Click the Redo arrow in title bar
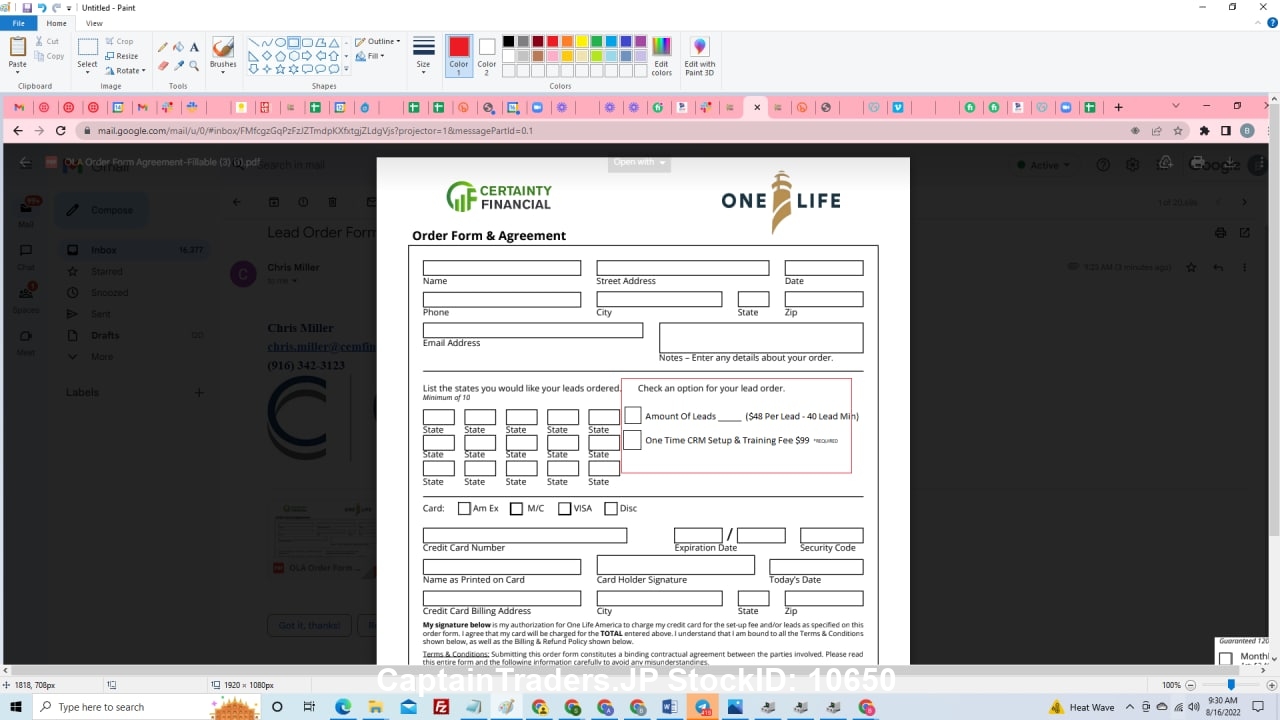The width and height of the screenshot is (1280, 720). 57,7
